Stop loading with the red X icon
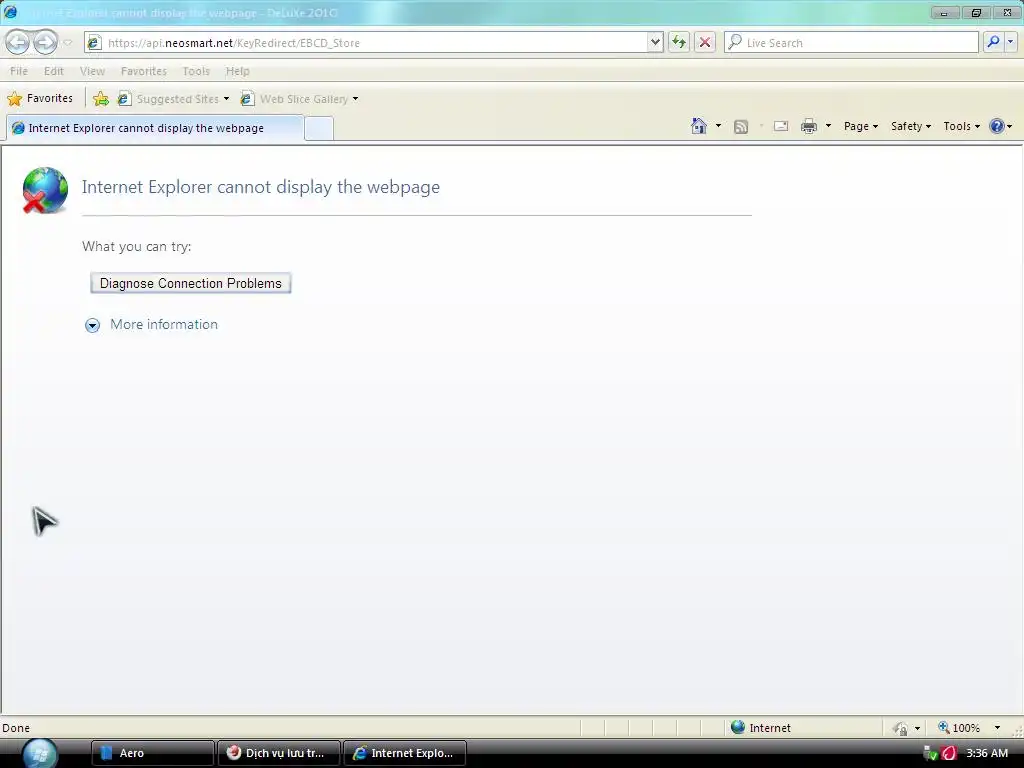The height and width of the screenshot is (768, 1024). click(705, 42)
